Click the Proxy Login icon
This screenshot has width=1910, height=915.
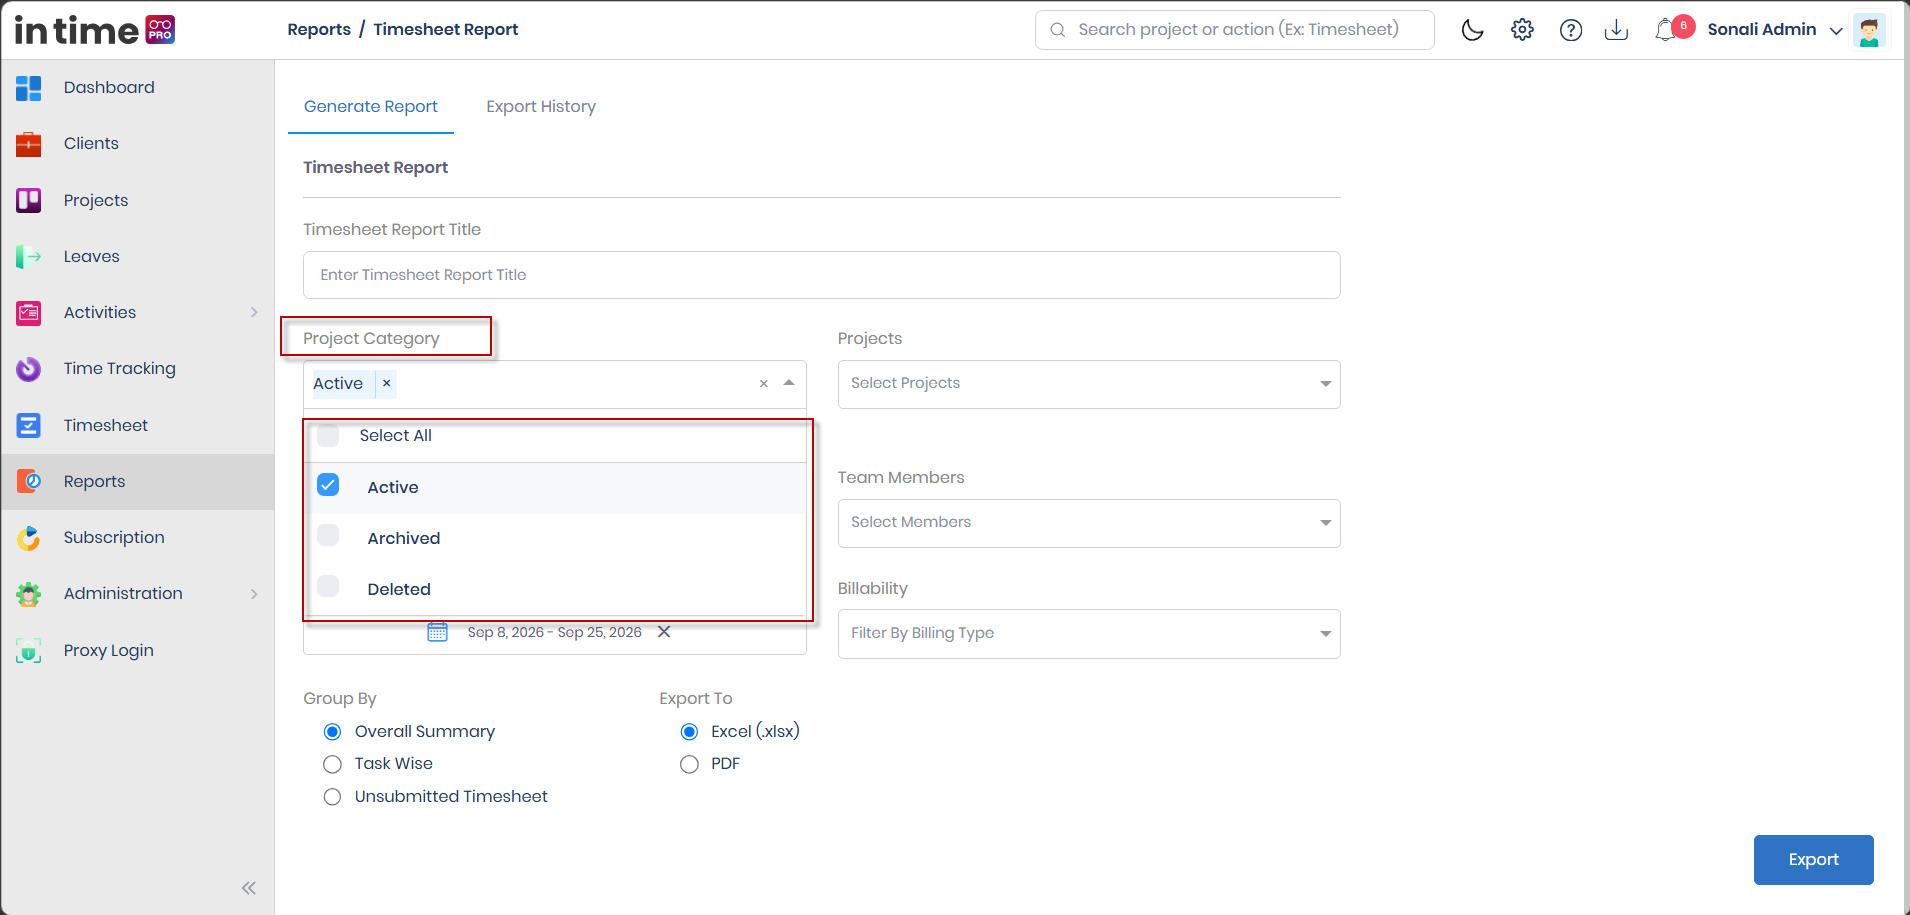tap(29, 651)
